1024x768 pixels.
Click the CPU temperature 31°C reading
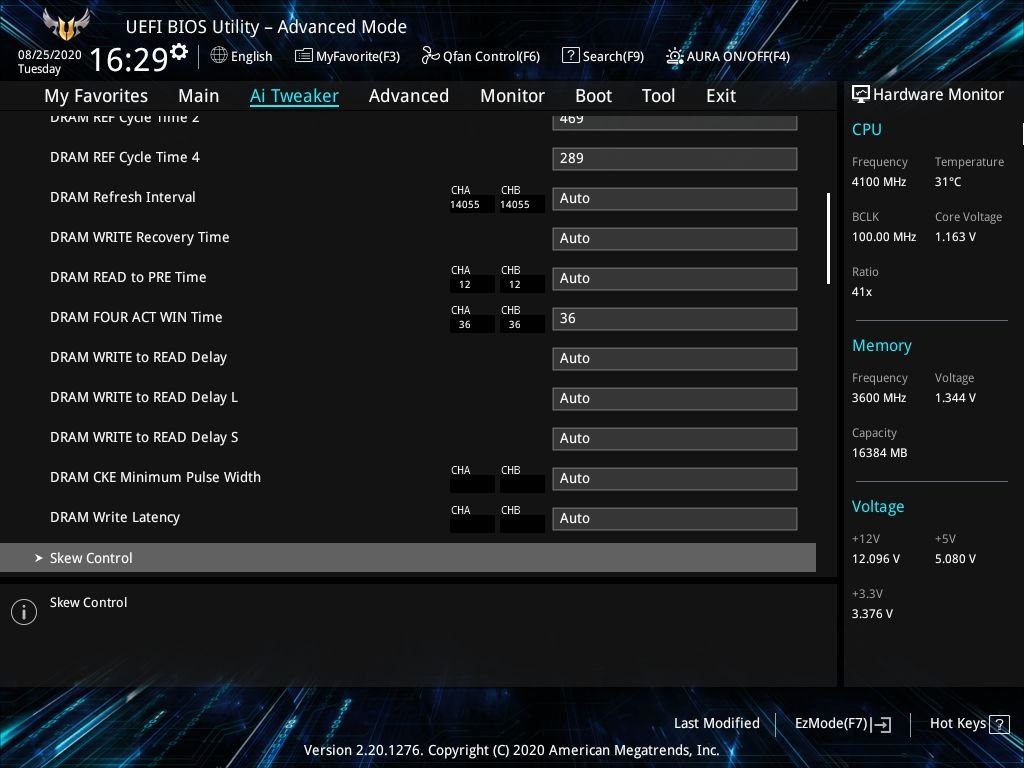tap(948, 182)
